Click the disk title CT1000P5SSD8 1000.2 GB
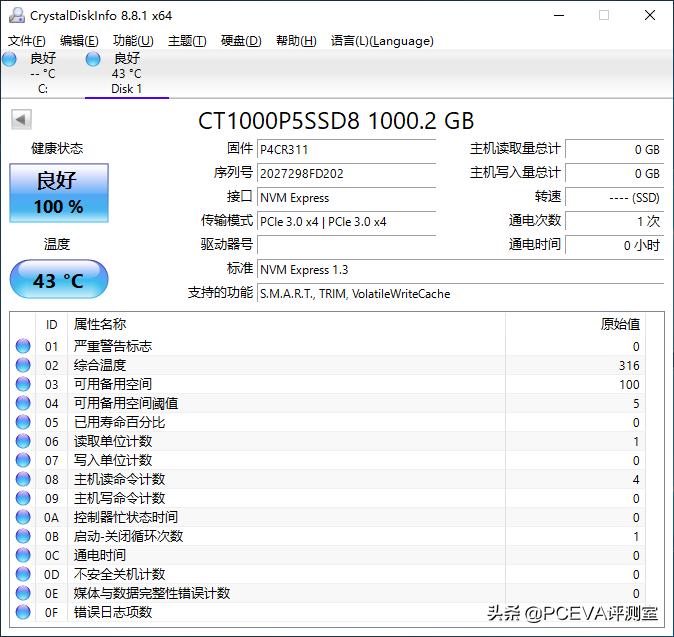674x637 pixels. tap(336, 120)
